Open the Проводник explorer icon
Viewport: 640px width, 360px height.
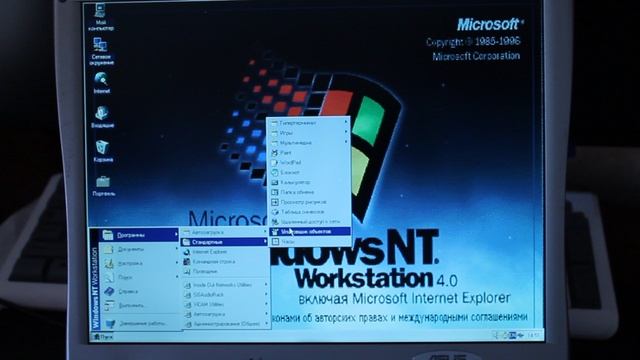pos(187,271)
